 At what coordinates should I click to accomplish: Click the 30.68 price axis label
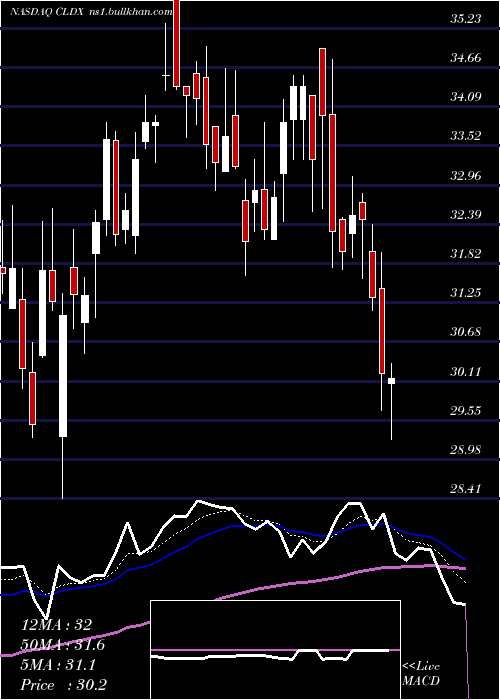coord(466,332)
